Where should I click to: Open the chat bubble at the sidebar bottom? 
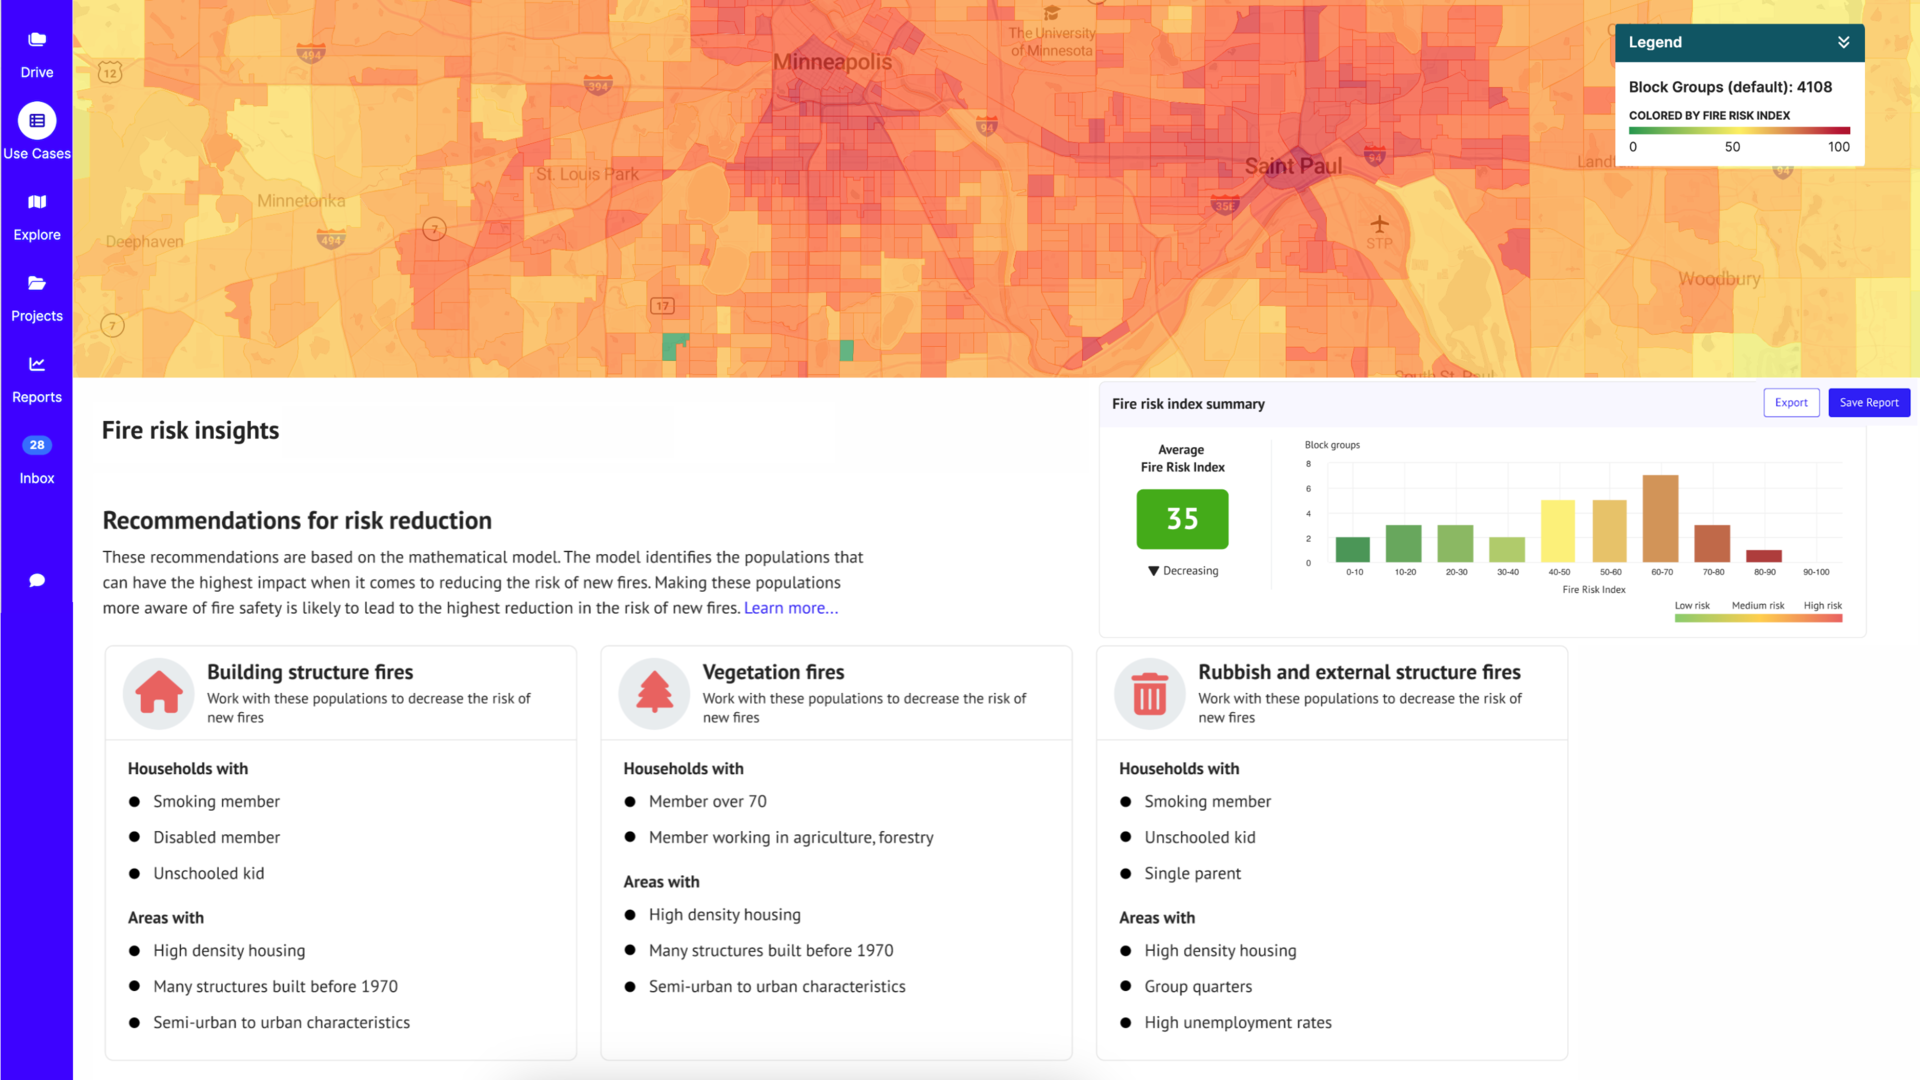pos(36,580)
